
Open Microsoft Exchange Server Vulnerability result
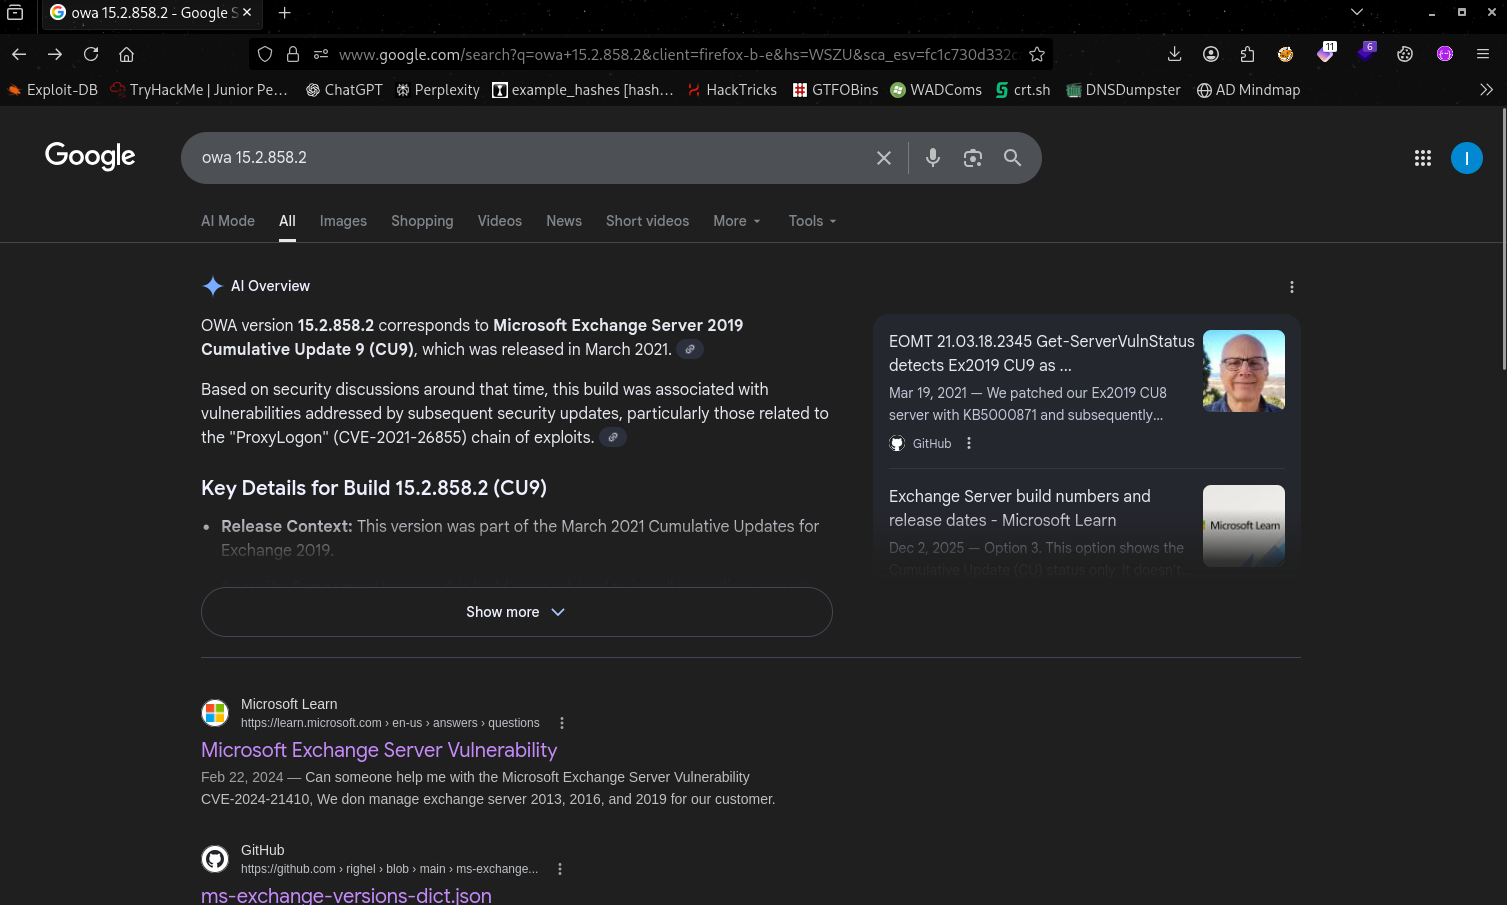click(x=379, y=750)
